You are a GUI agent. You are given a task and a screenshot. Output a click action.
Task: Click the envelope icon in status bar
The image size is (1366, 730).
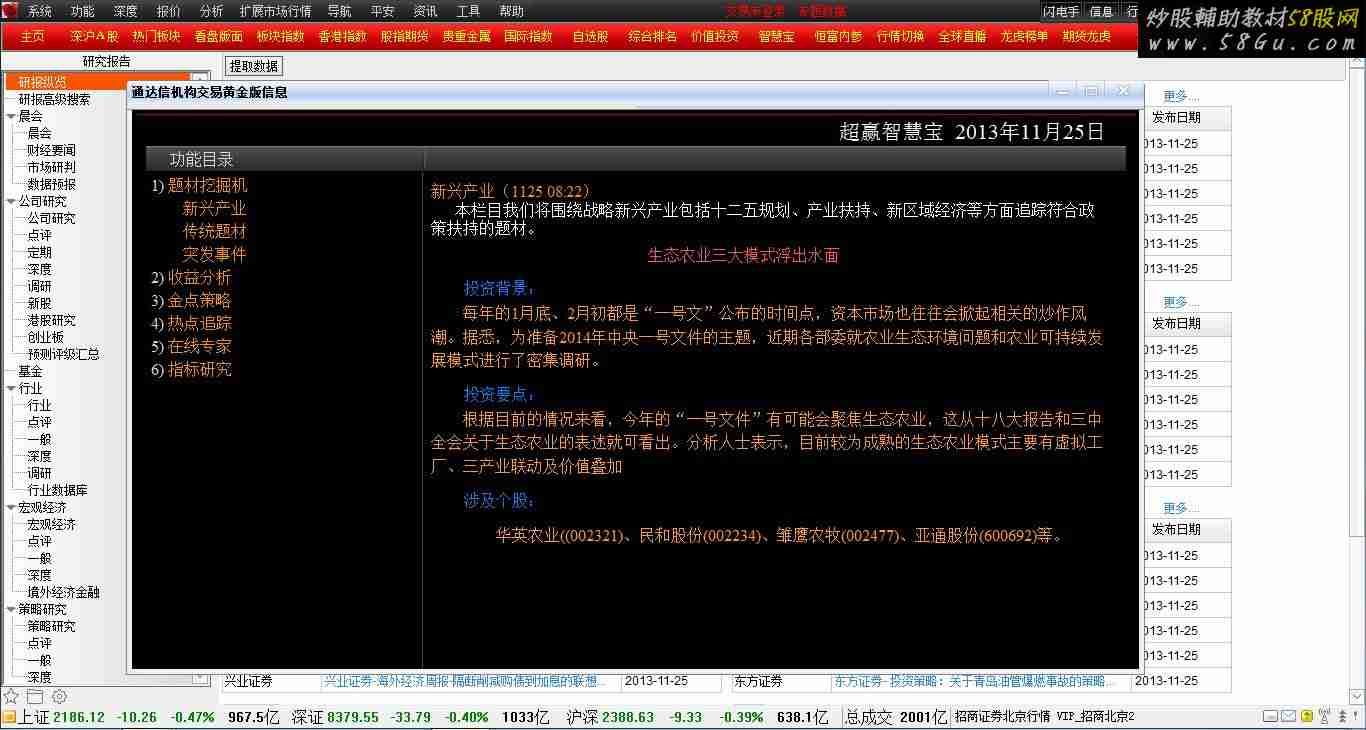point(1289,717)
